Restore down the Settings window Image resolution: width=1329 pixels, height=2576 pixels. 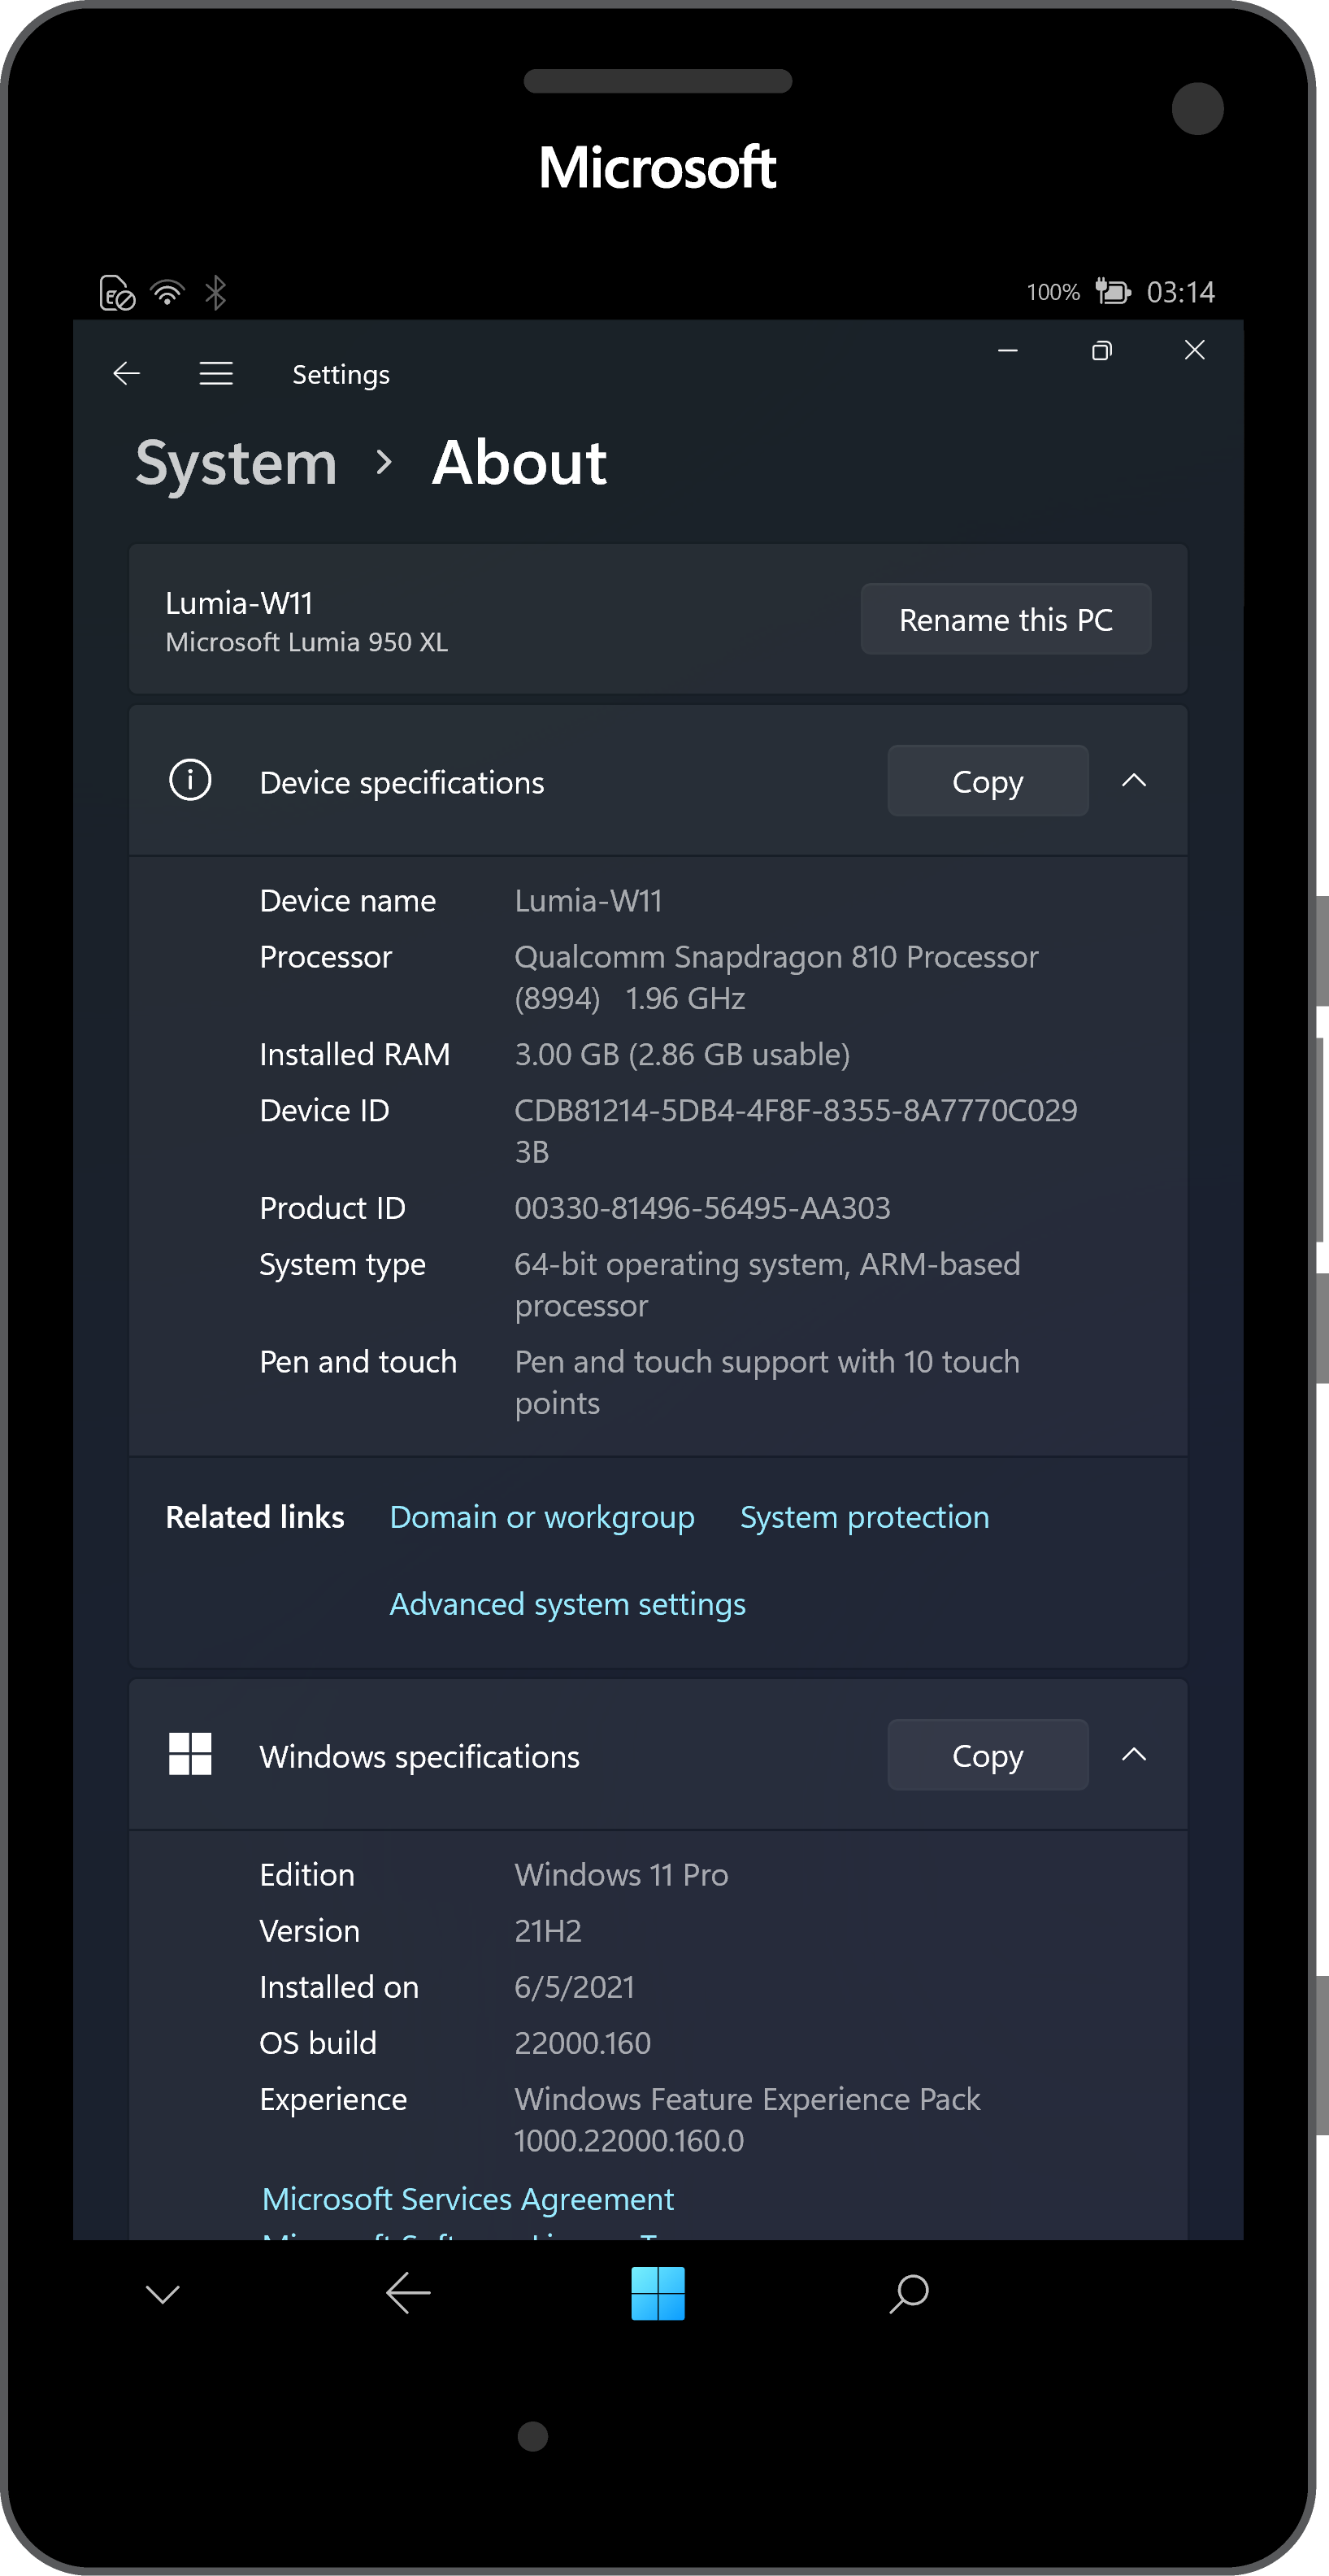click(1101, 350)
